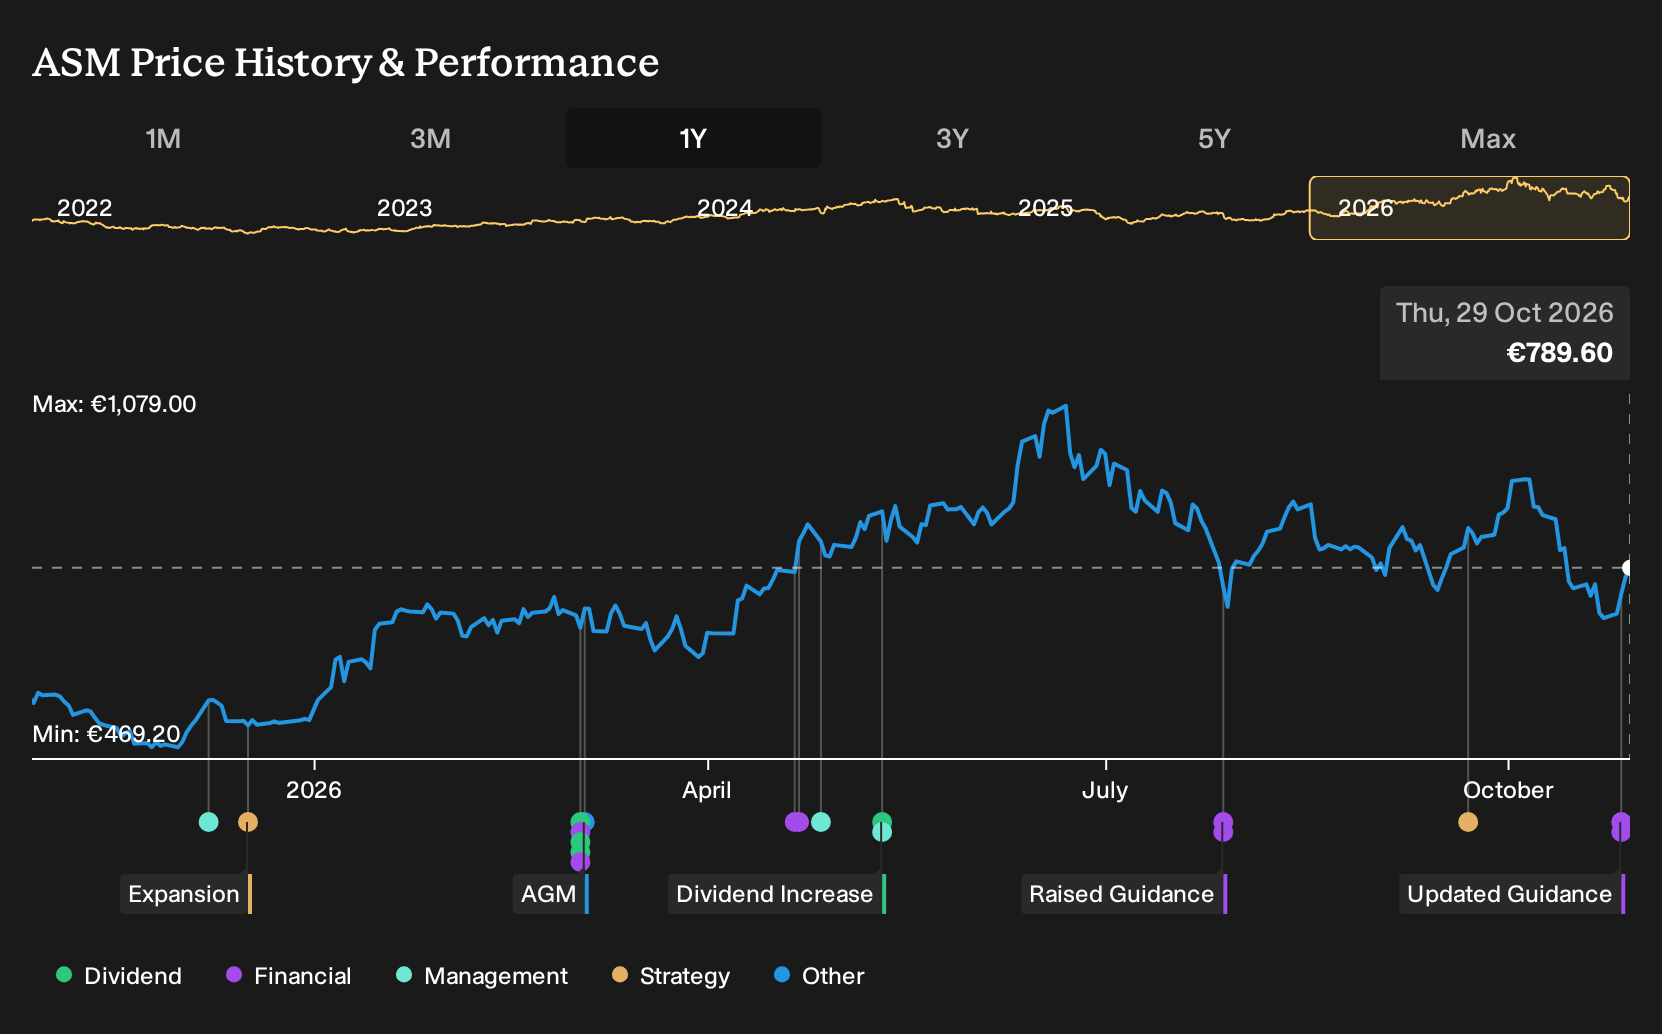Click the 2025 label in overview timeline

pos(1045,208)
